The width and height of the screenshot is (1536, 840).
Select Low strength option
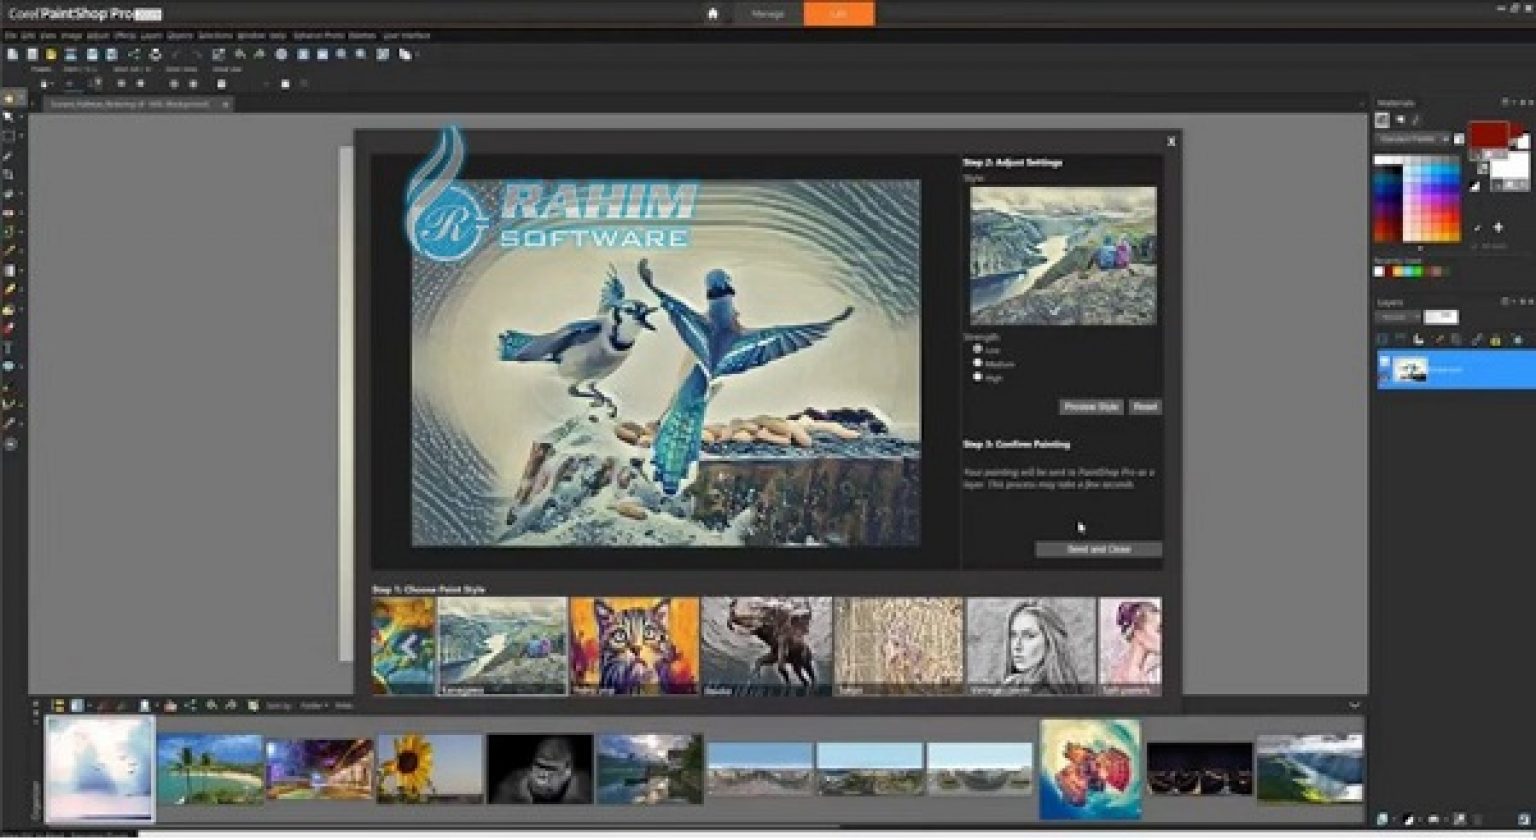(x=978, y=349)
